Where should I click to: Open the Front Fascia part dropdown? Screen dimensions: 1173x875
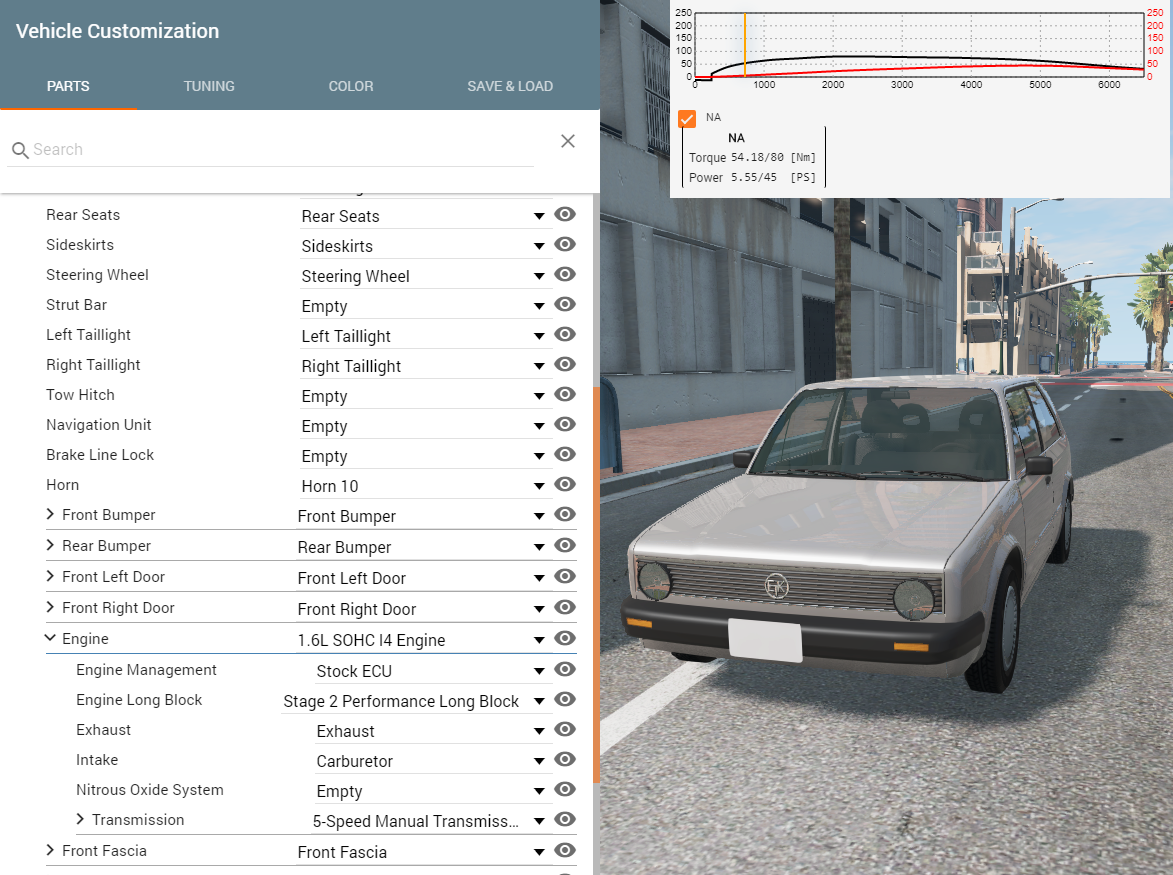[x=422, y=852]
